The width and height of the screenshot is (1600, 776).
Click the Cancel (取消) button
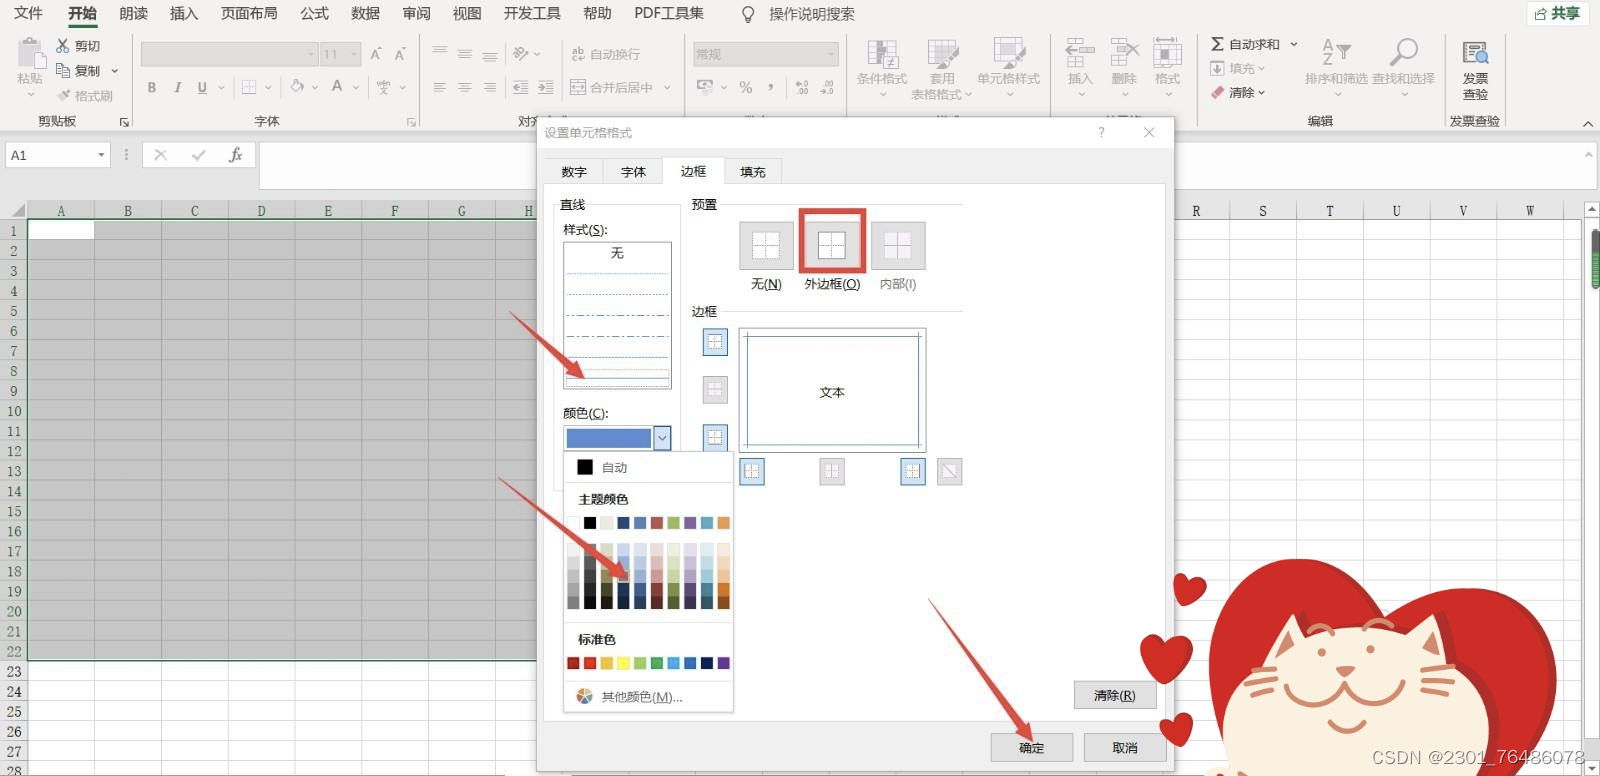(1125, 748)
